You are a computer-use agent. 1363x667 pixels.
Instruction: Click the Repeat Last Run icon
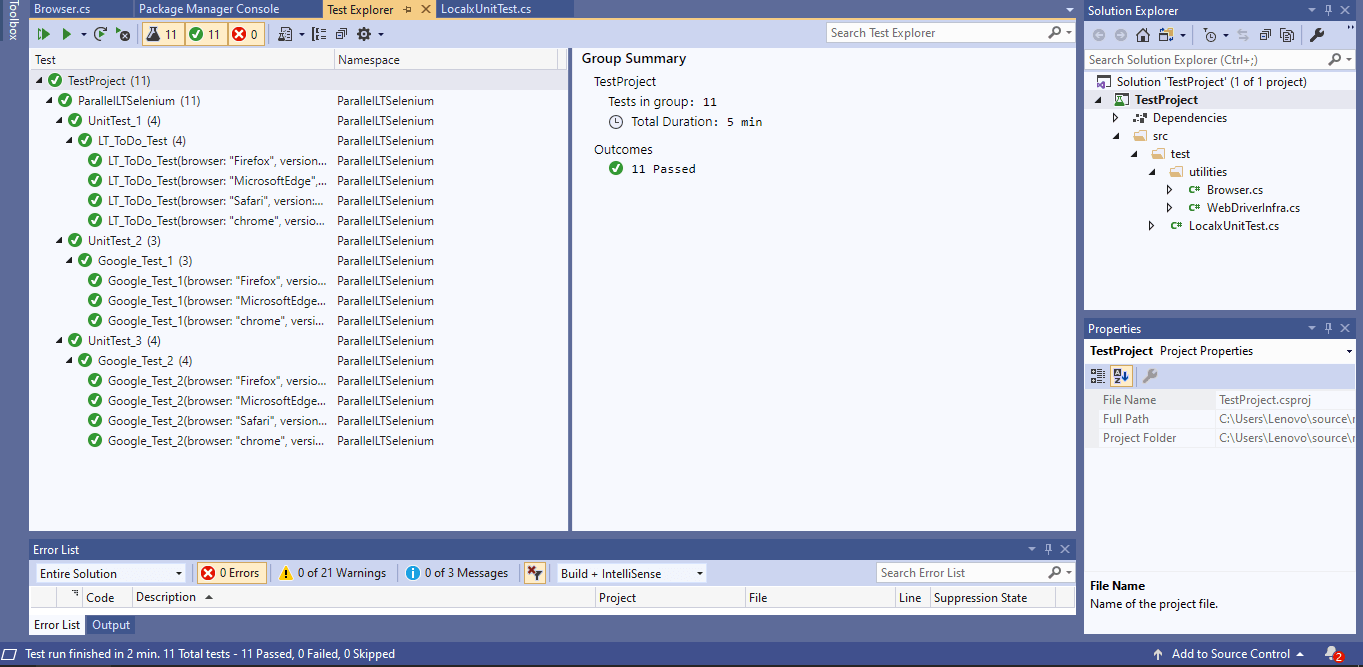(x=99, y=33)
